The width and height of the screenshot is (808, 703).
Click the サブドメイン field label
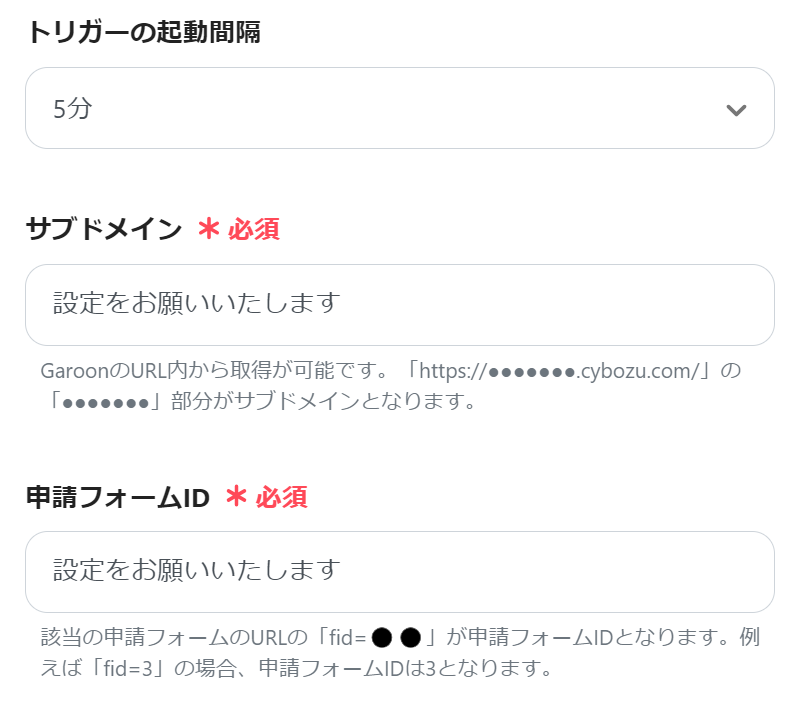[104, 228]
